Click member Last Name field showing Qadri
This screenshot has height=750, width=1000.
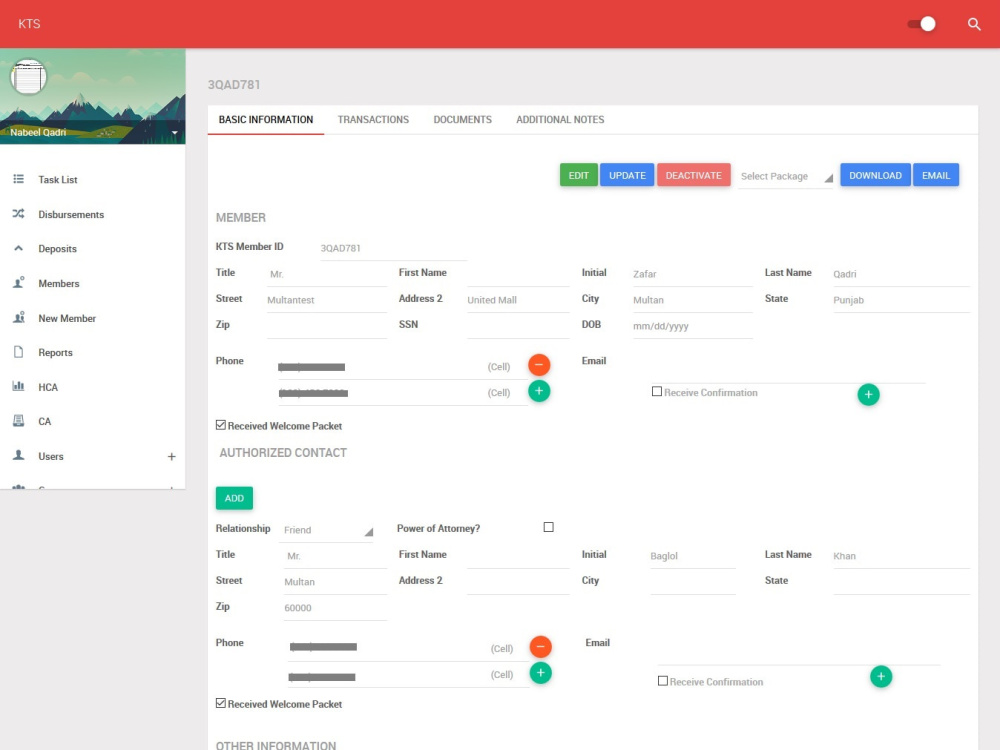pyautogui.click(x=901, y=274)
